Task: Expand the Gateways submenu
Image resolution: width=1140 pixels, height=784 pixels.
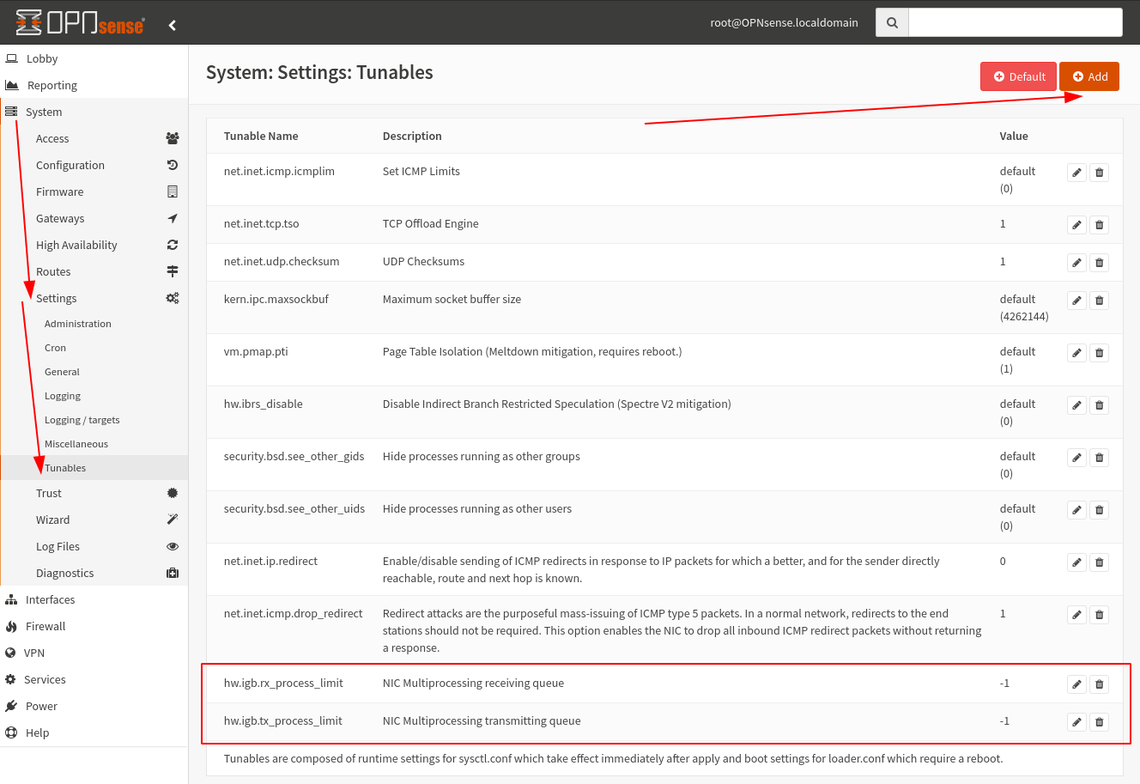Action: coord(95,218)
